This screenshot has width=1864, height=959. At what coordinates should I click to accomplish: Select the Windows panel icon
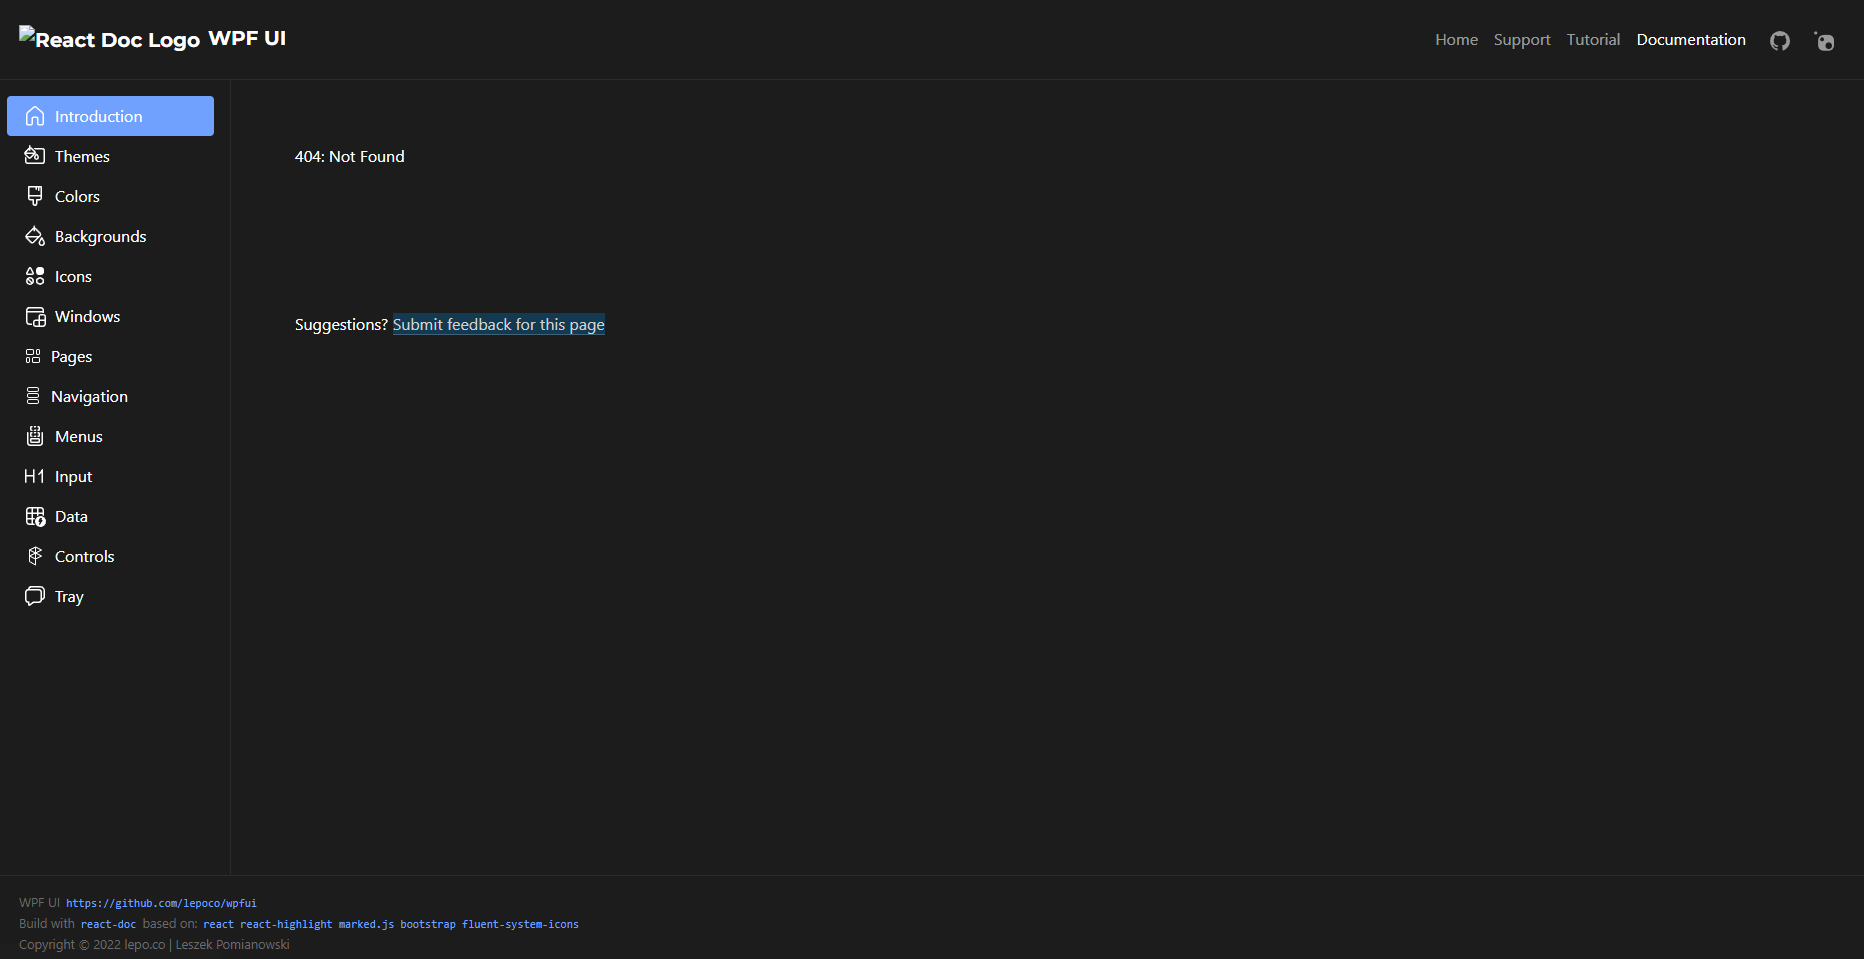coord(35,316)
